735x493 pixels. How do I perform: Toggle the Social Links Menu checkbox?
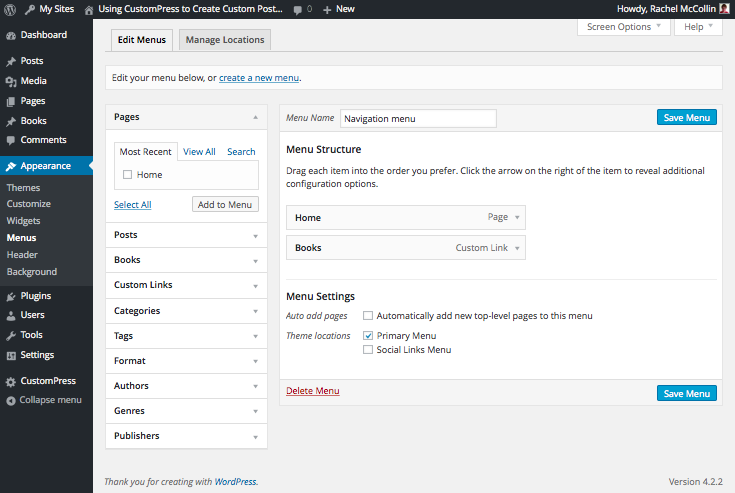tap(368, 350)
